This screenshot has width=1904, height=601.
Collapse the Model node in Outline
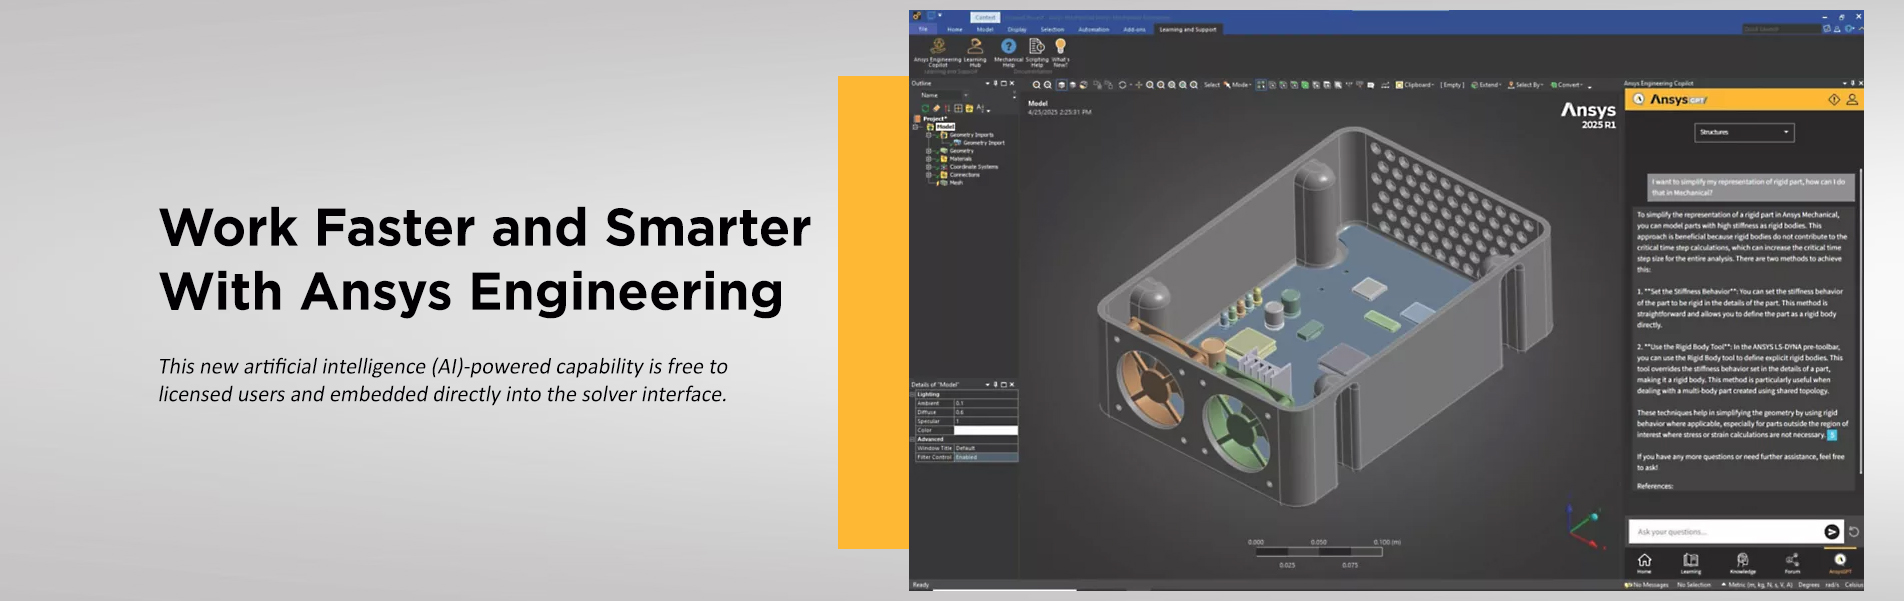point(915,127)
